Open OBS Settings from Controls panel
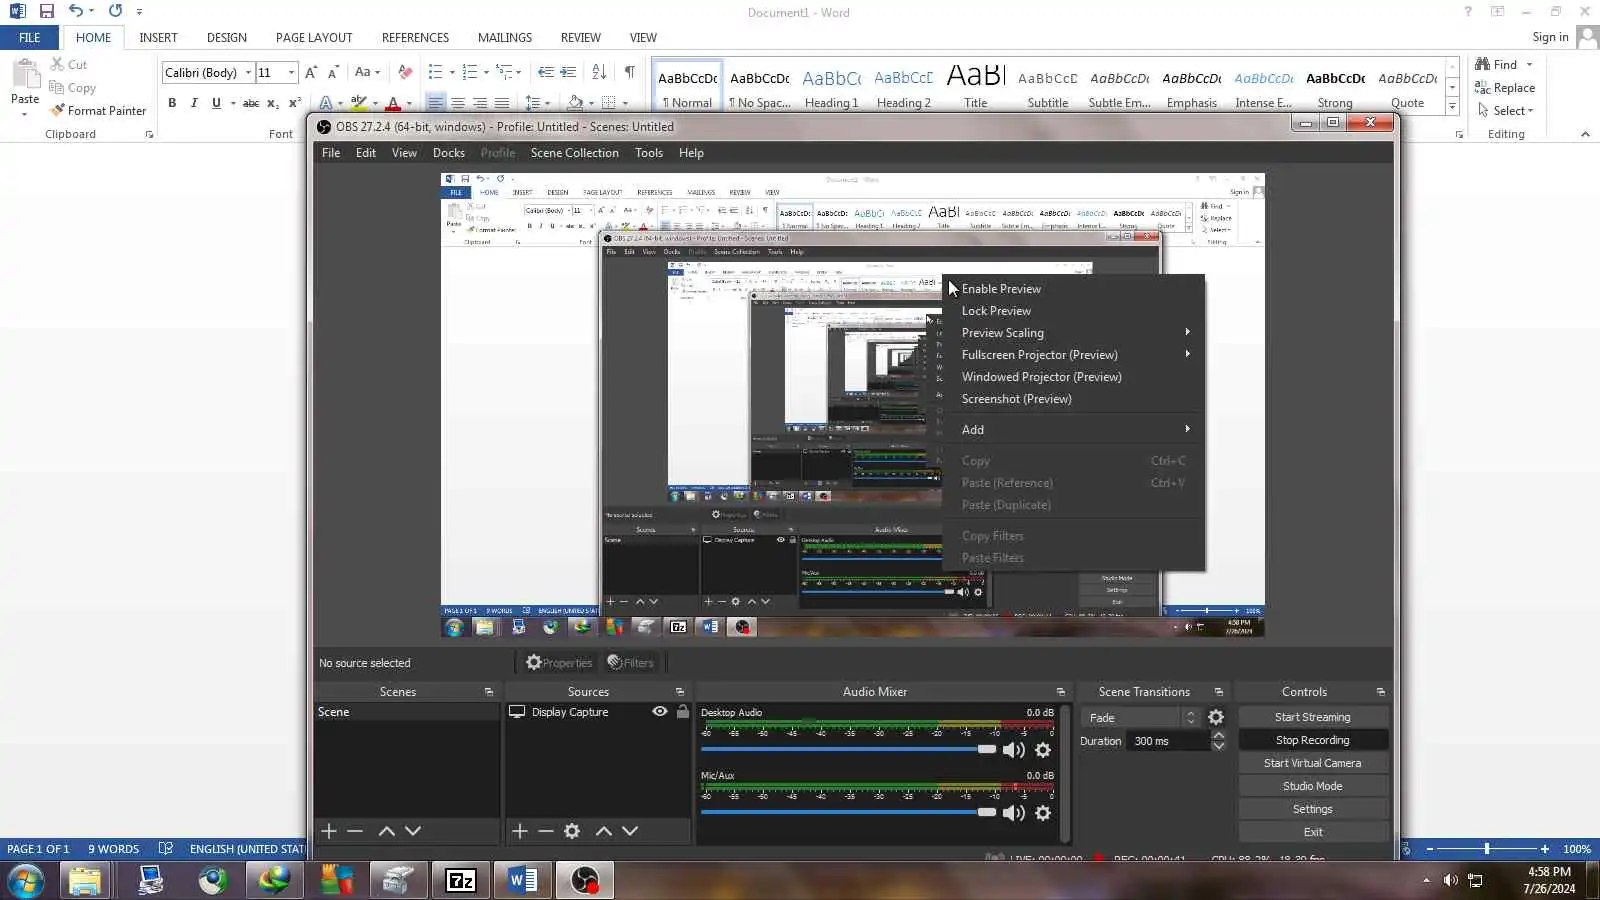1600x900 pixels. click(x=1313, y=809)
